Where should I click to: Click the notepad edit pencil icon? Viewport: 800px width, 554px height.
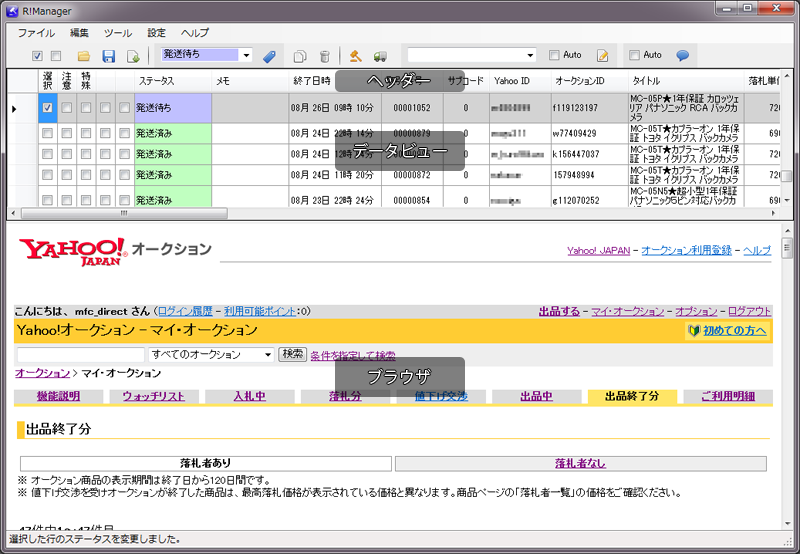click(x=603, y=56)
